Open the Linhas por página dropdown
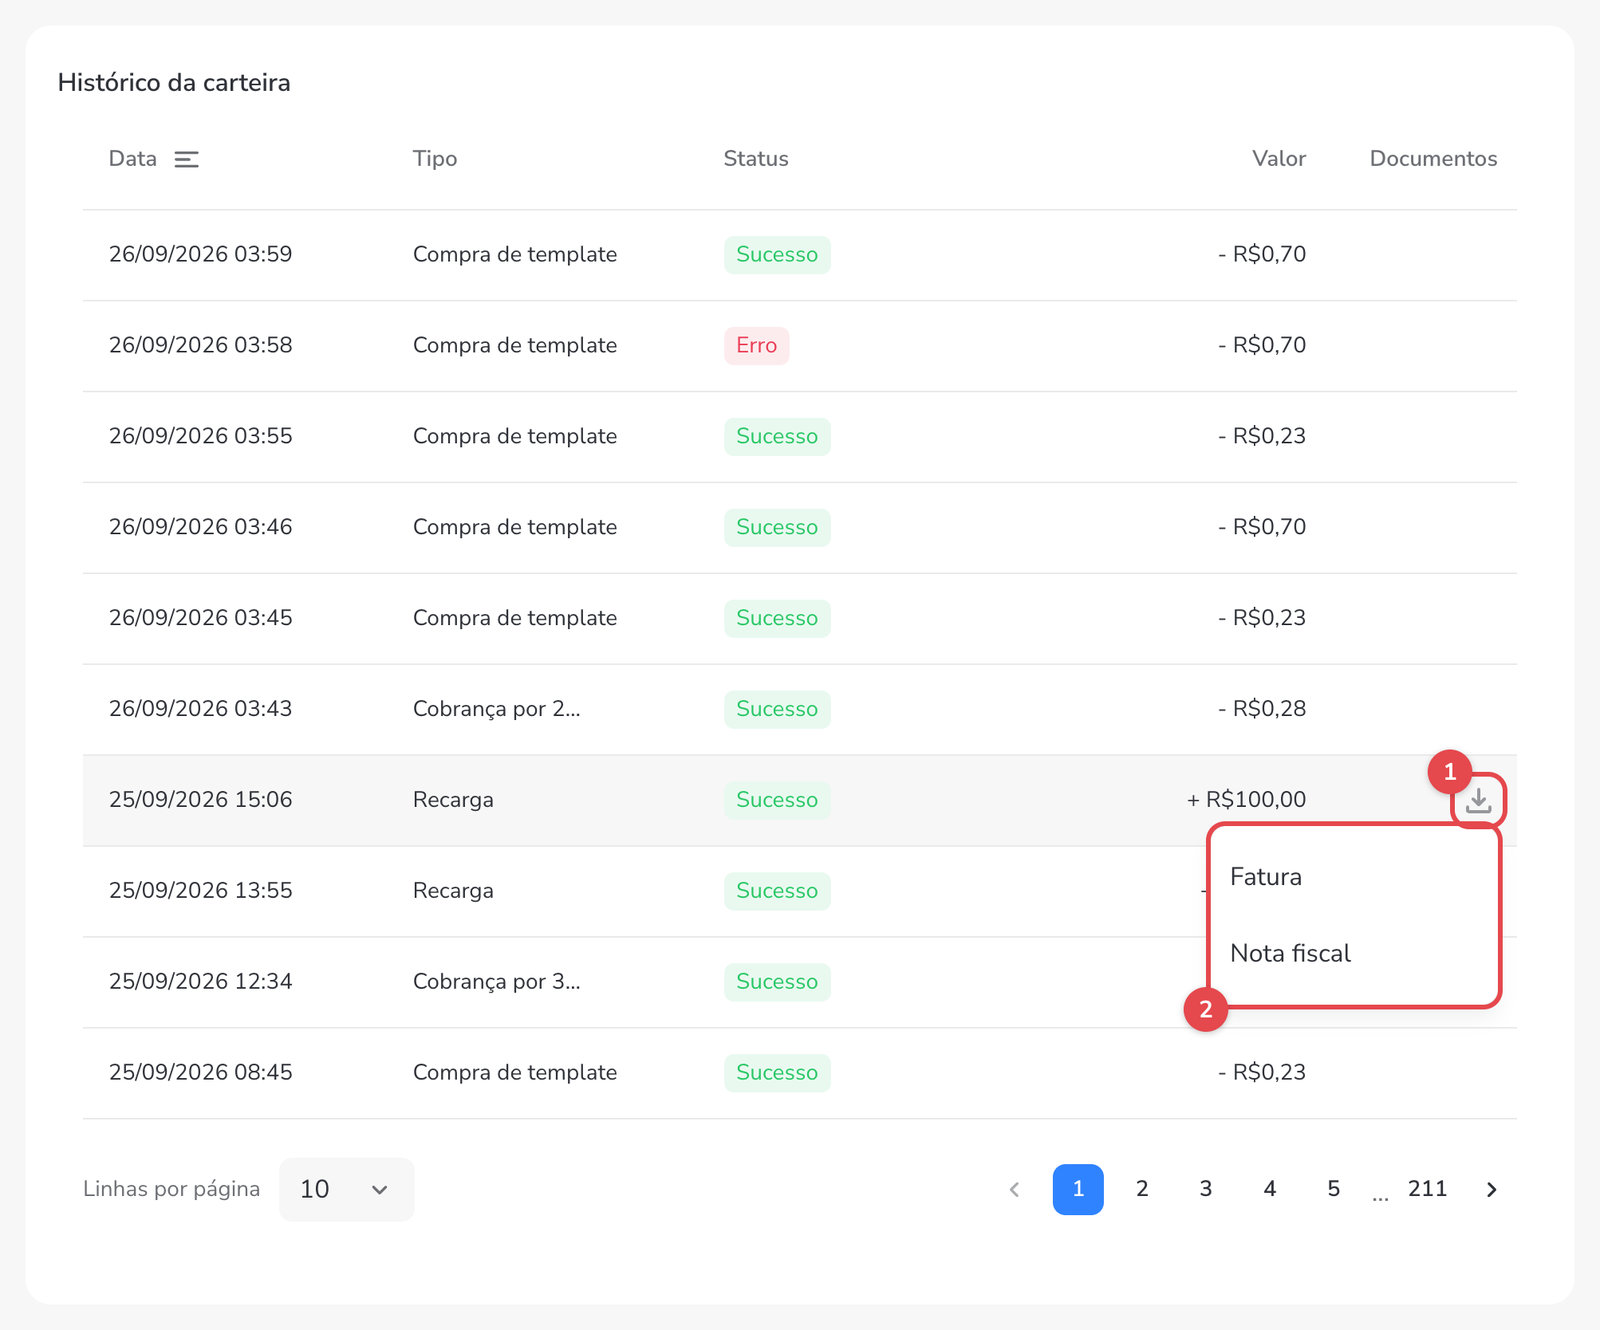Image resolution: width=1600 pixels, height=1330 pixels. click(x=346, y=1189)
